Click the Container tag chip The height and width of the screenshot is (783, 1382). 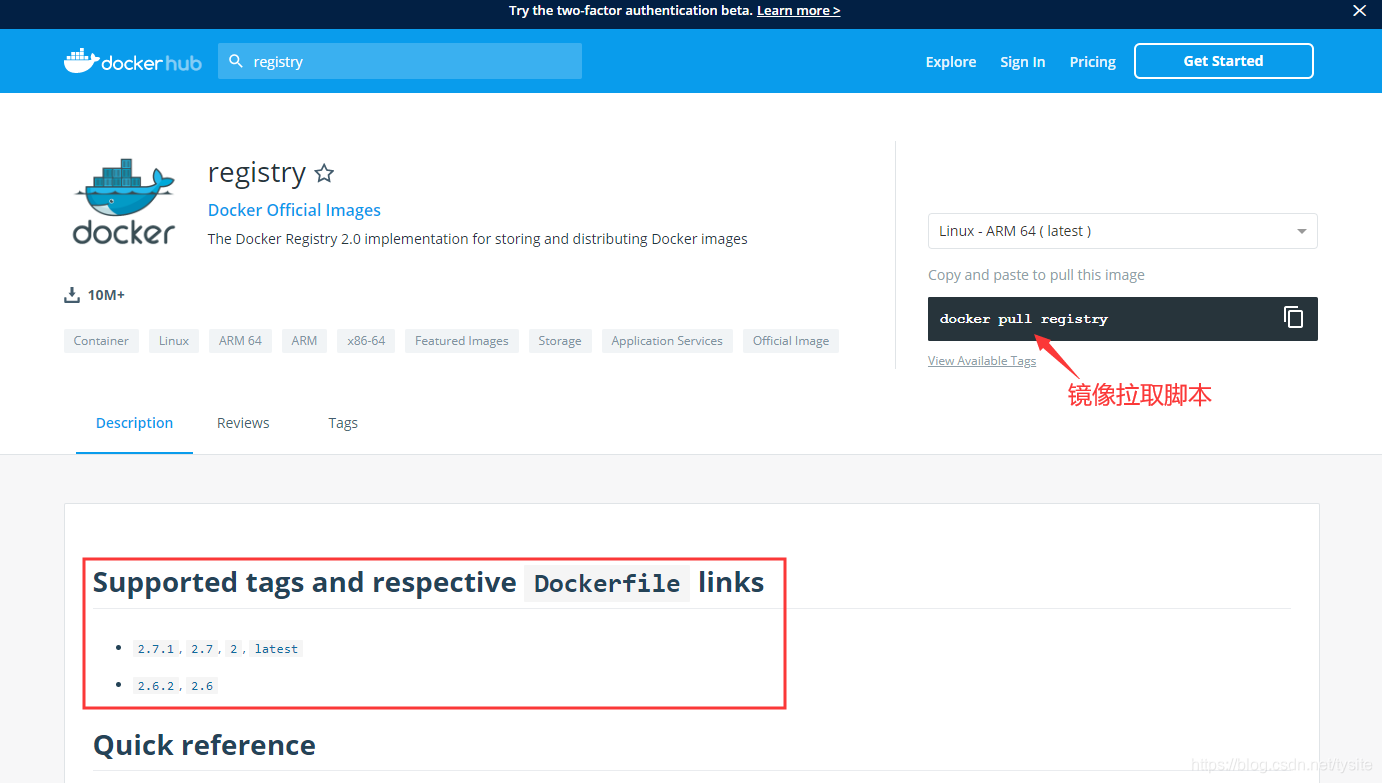coord(101,341)
